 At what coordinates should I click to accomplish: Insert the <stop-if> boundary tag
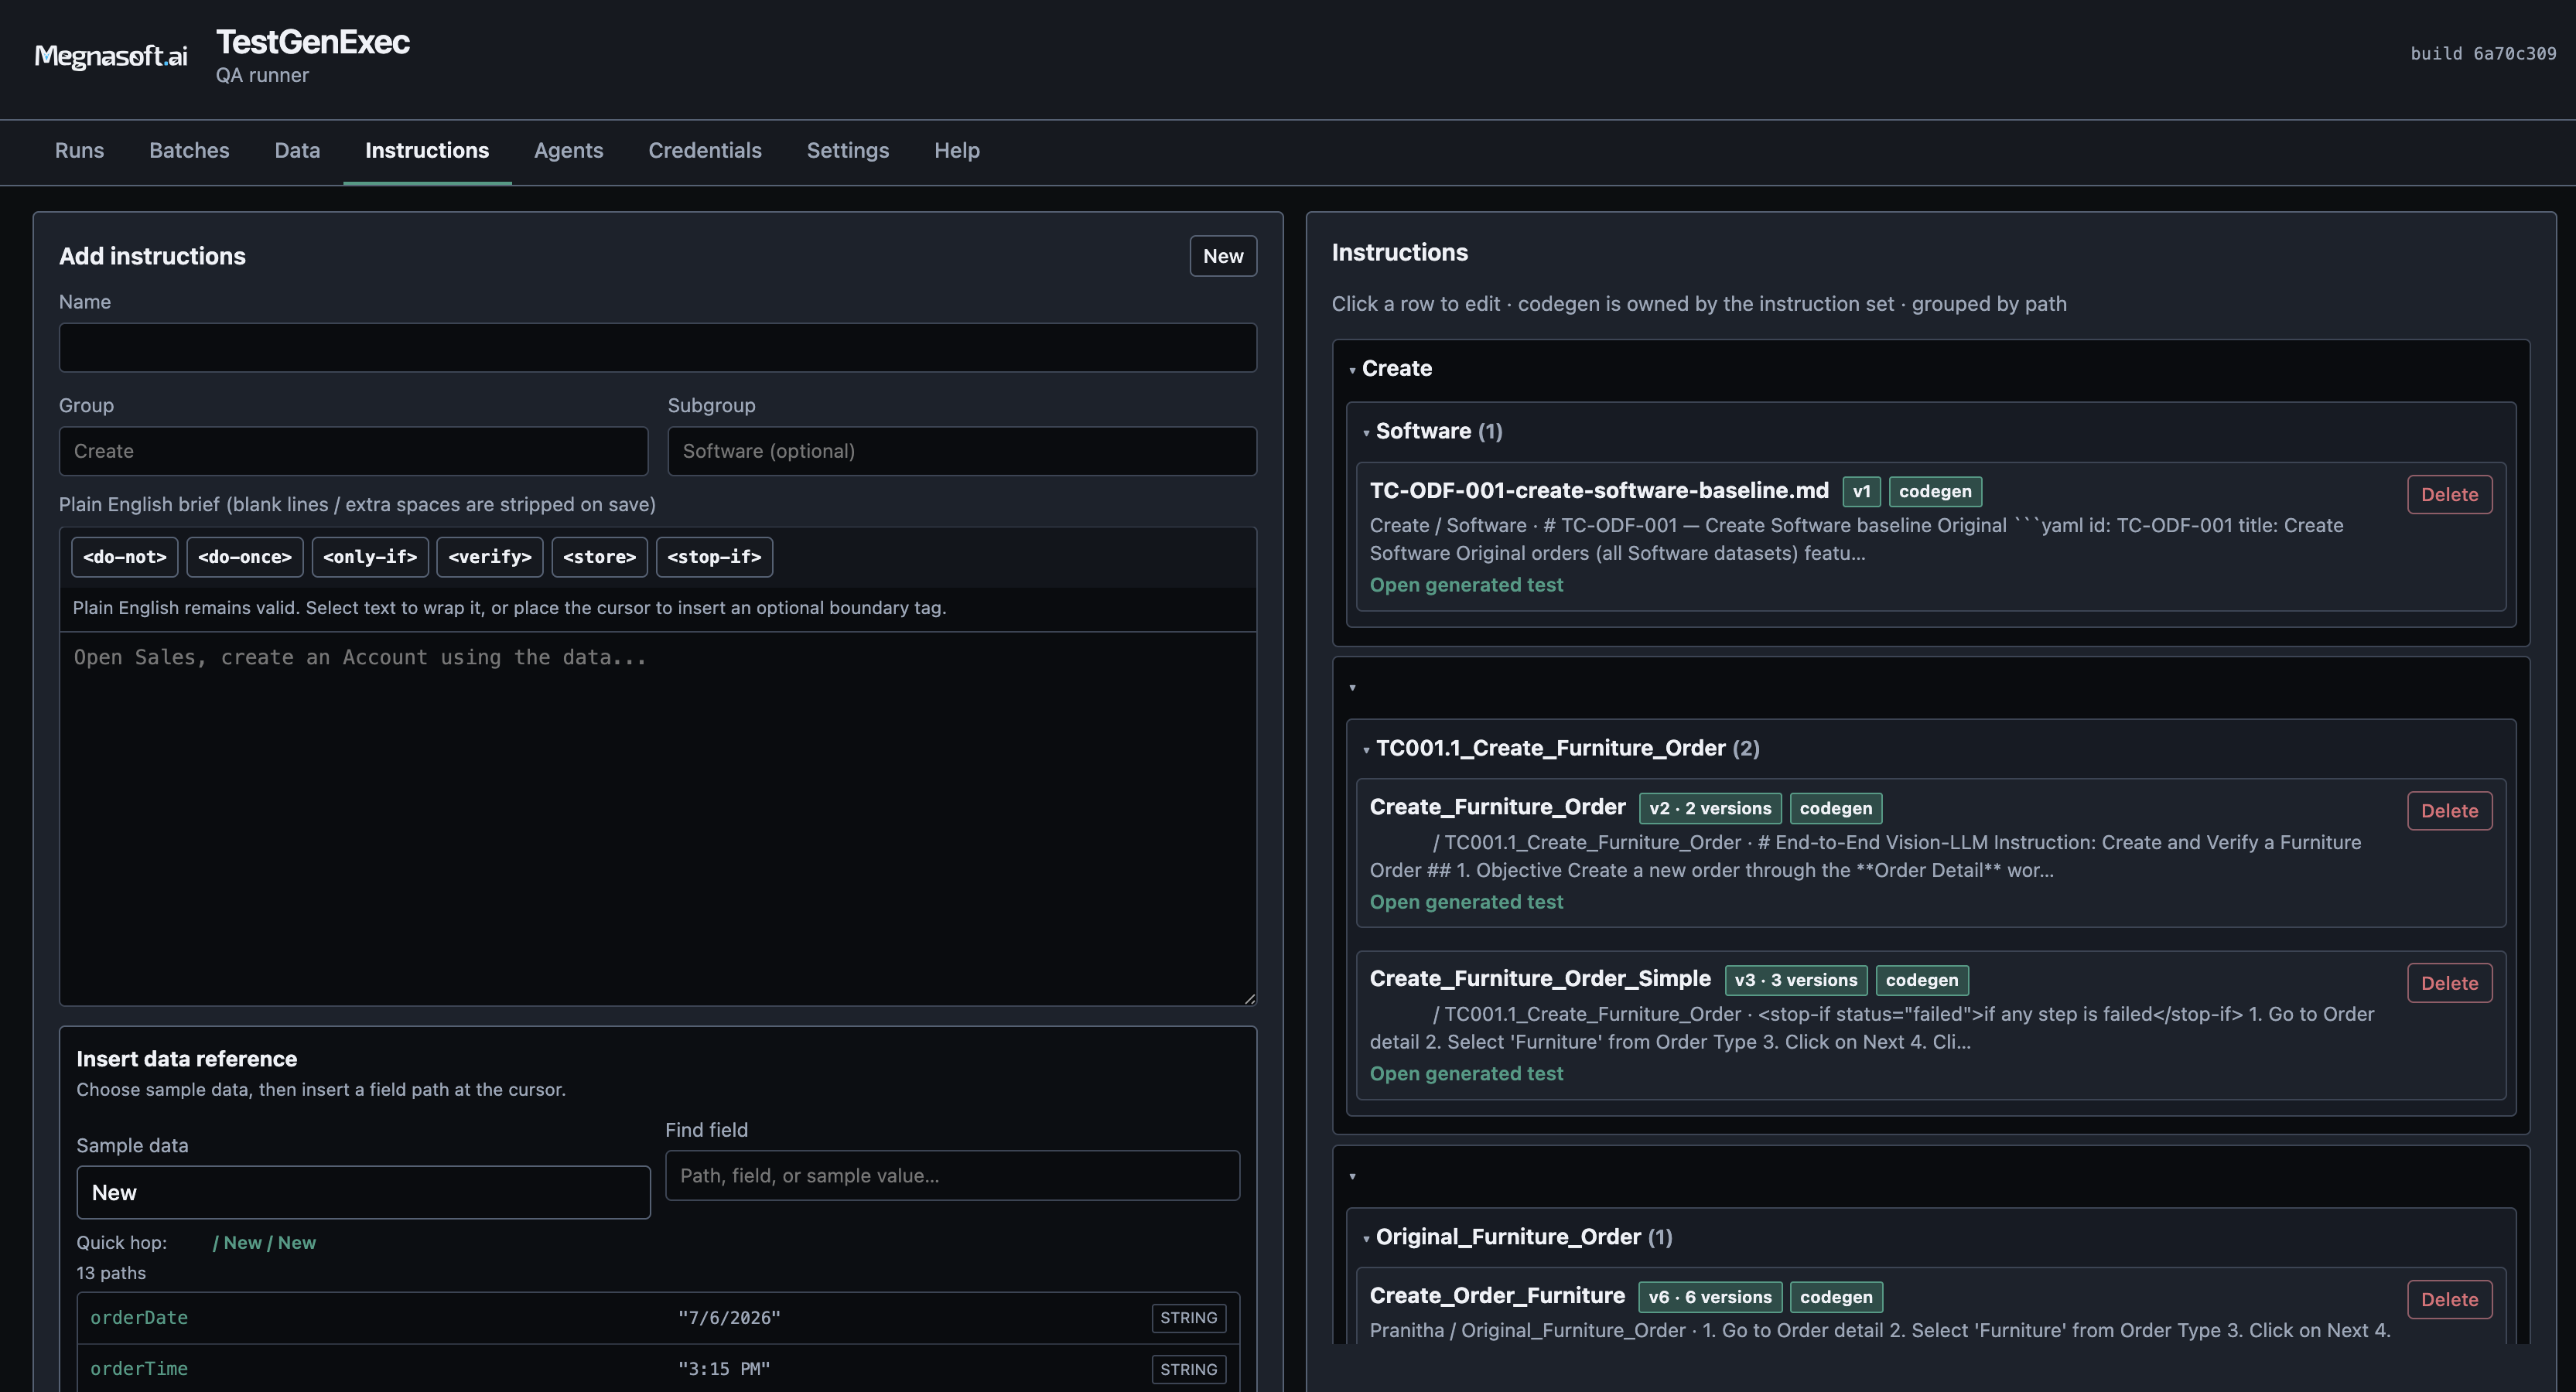(714, 557)
